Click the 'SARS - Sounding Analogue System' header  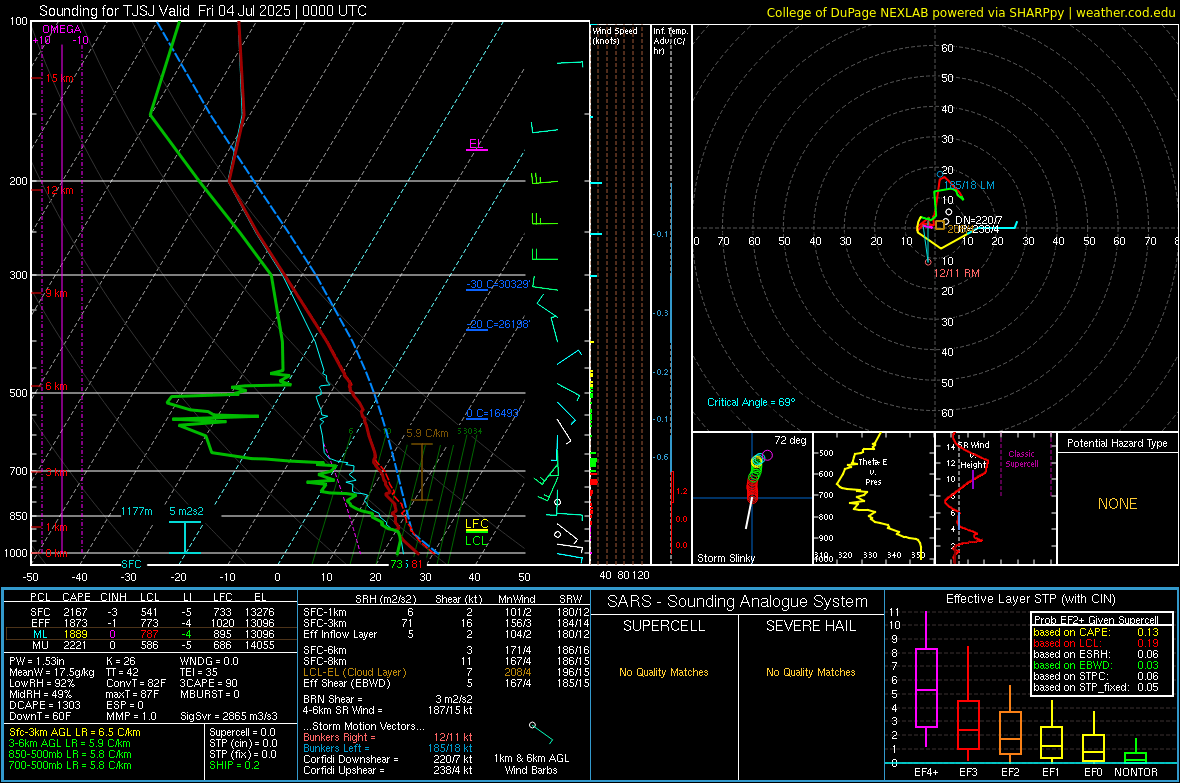click(738, 602)
